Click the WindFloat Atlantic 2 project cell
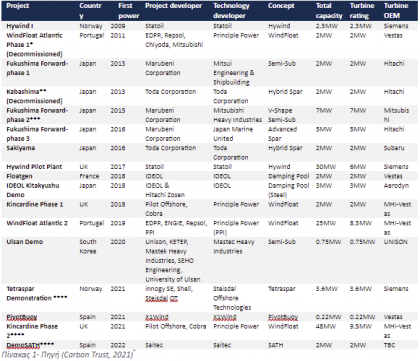This screenshot has width=420, height=361. click(37, 223)
